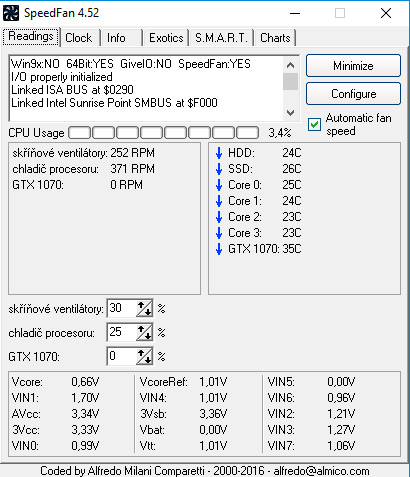This screenshot has width=410, height=477.
Task: Click the skříňové ventilátory speed spinner arrows
Action: (x=144, y=308)
